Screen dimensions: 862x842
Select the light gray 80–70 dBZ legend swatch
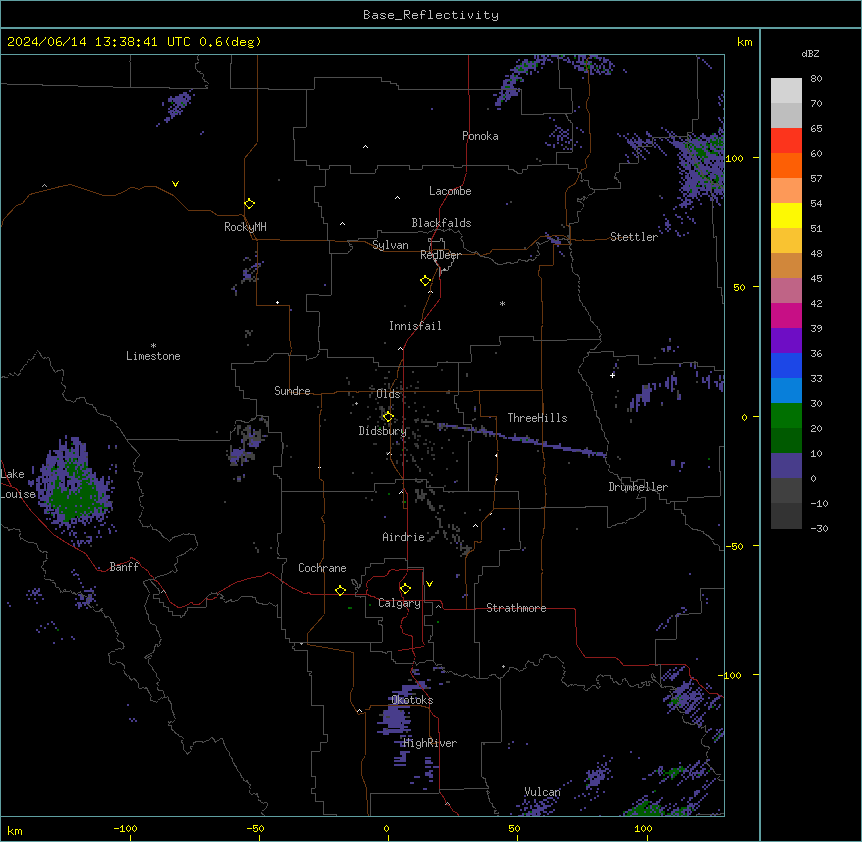click(x=786, y=91)
